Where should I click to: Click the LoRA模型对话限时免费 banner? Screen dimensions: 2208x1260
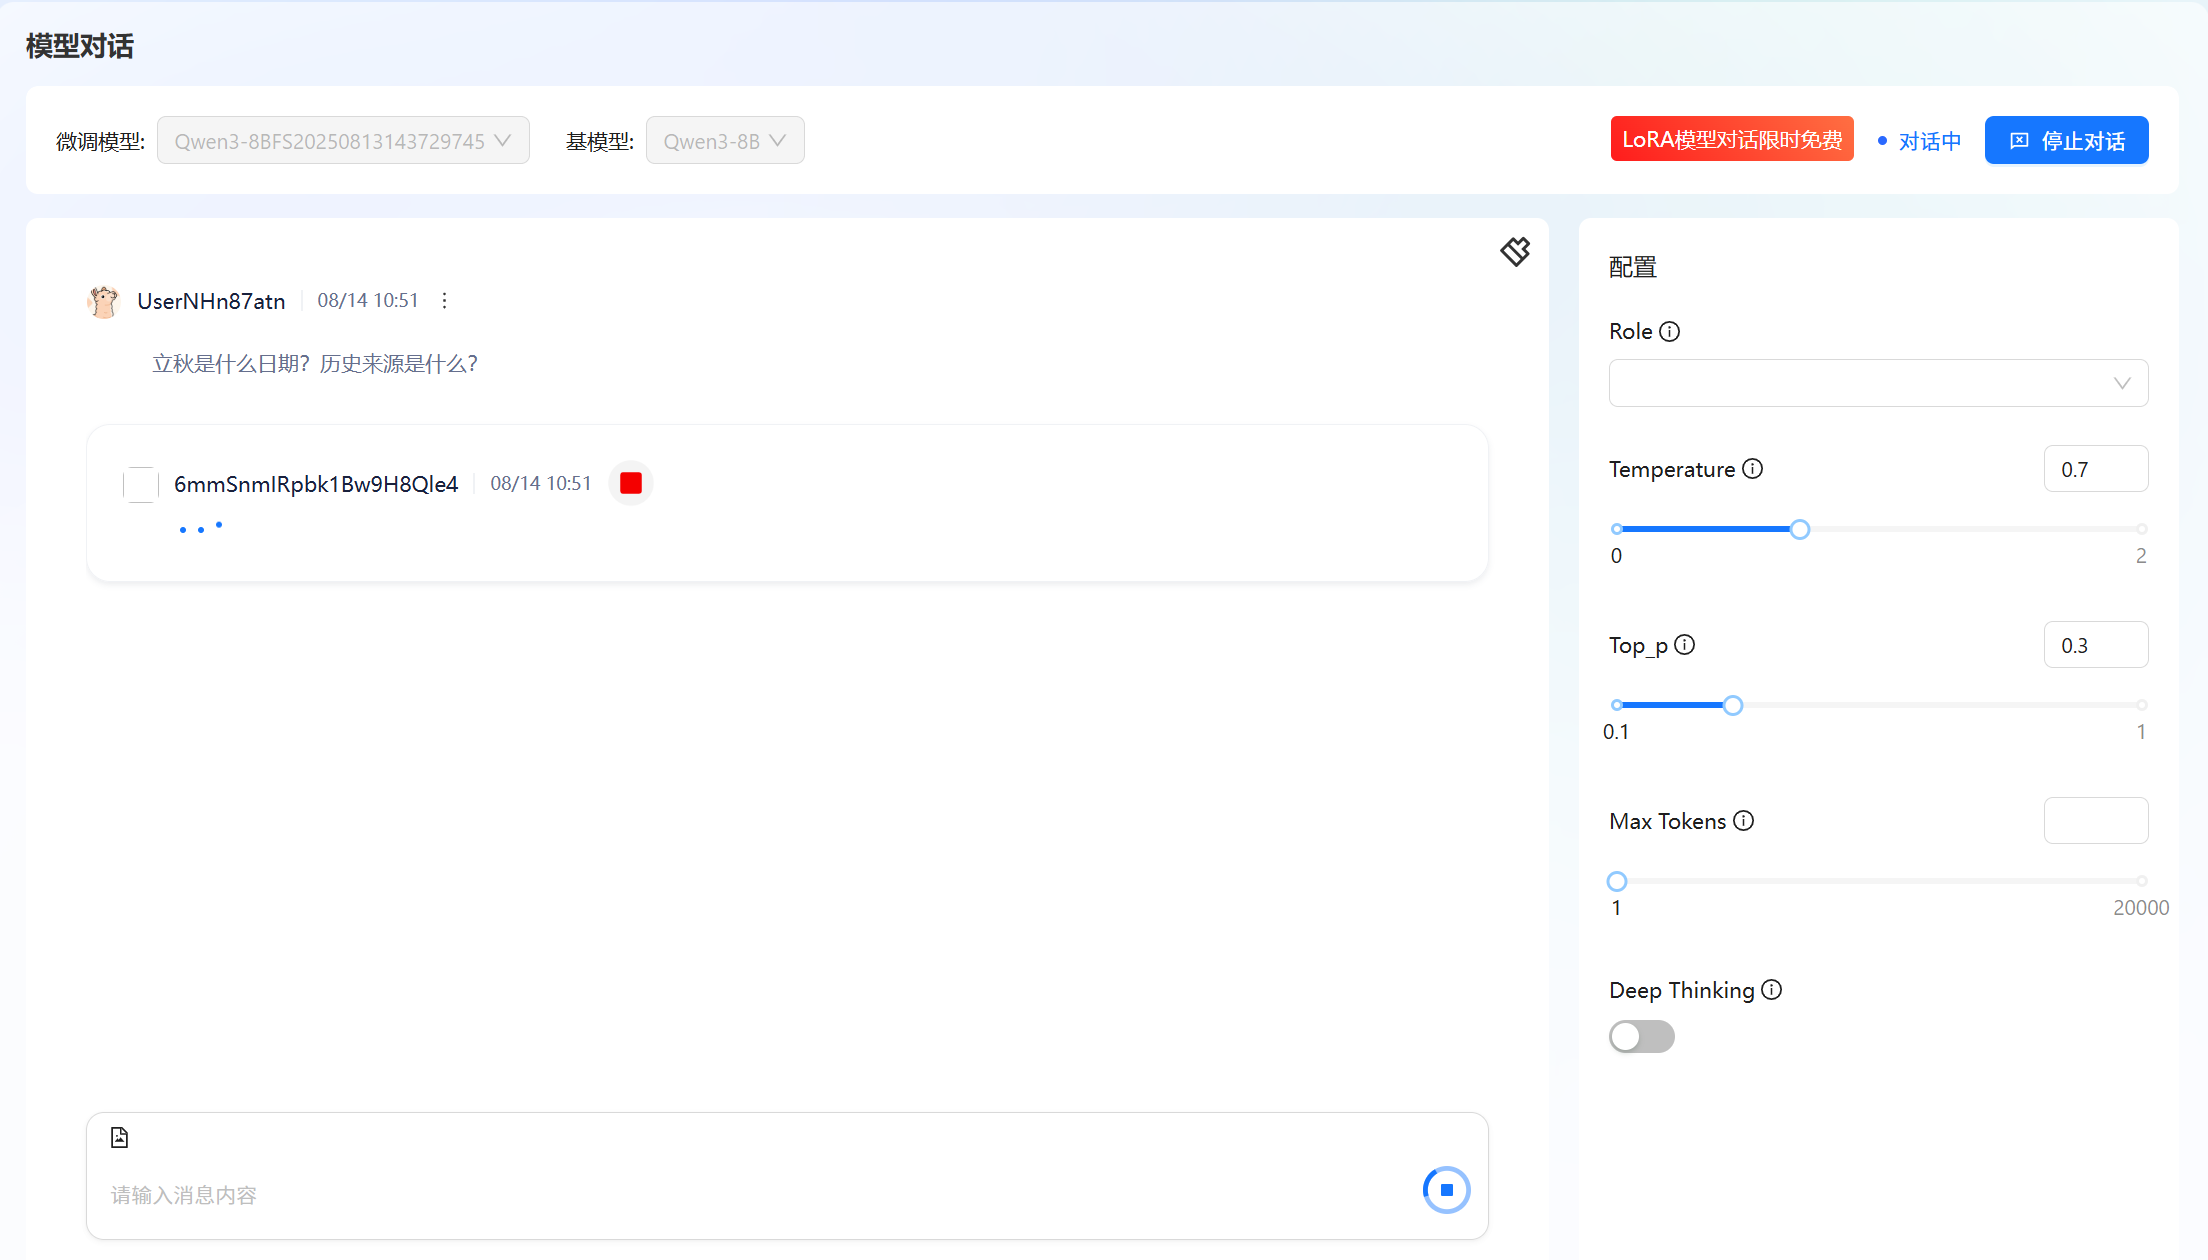pyautogui.click(x=1731, y=139)
